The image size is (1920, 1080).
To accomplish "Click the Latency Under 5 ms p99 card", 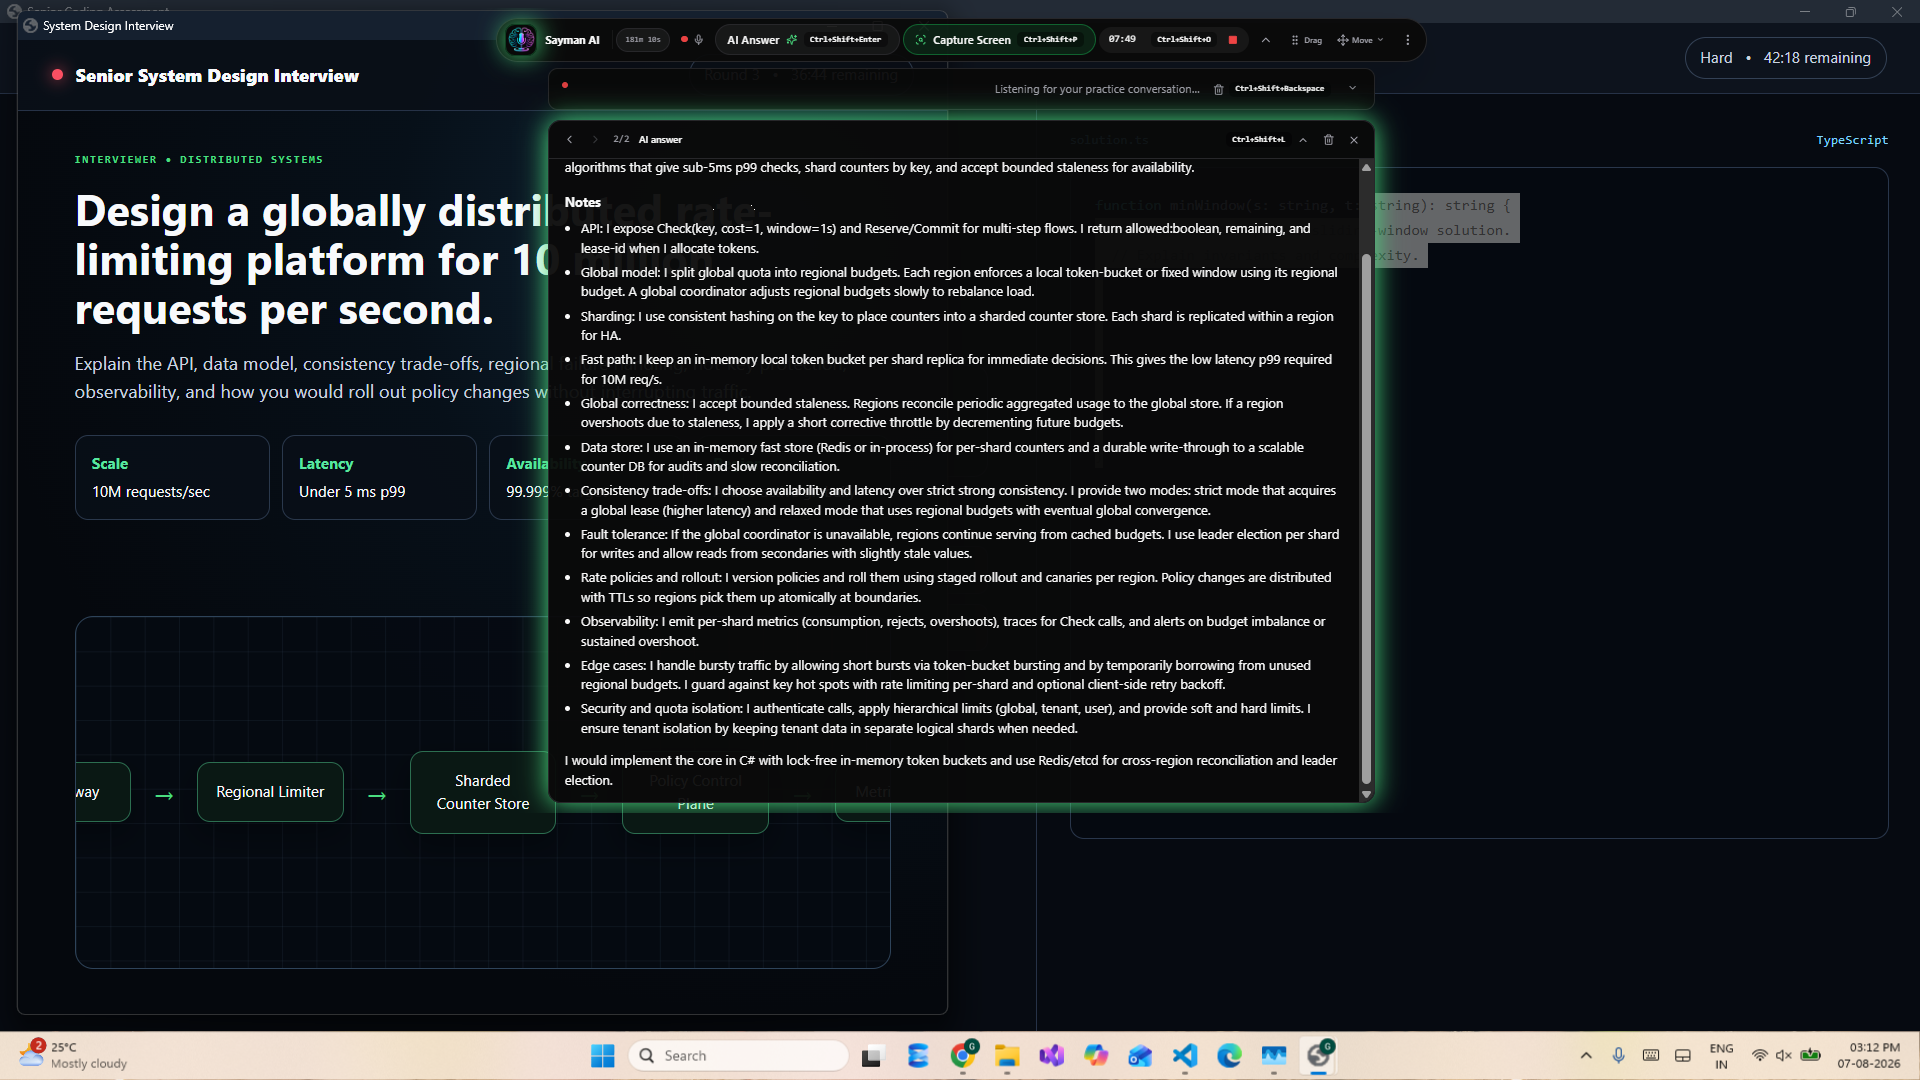I will tap(379, 477).
